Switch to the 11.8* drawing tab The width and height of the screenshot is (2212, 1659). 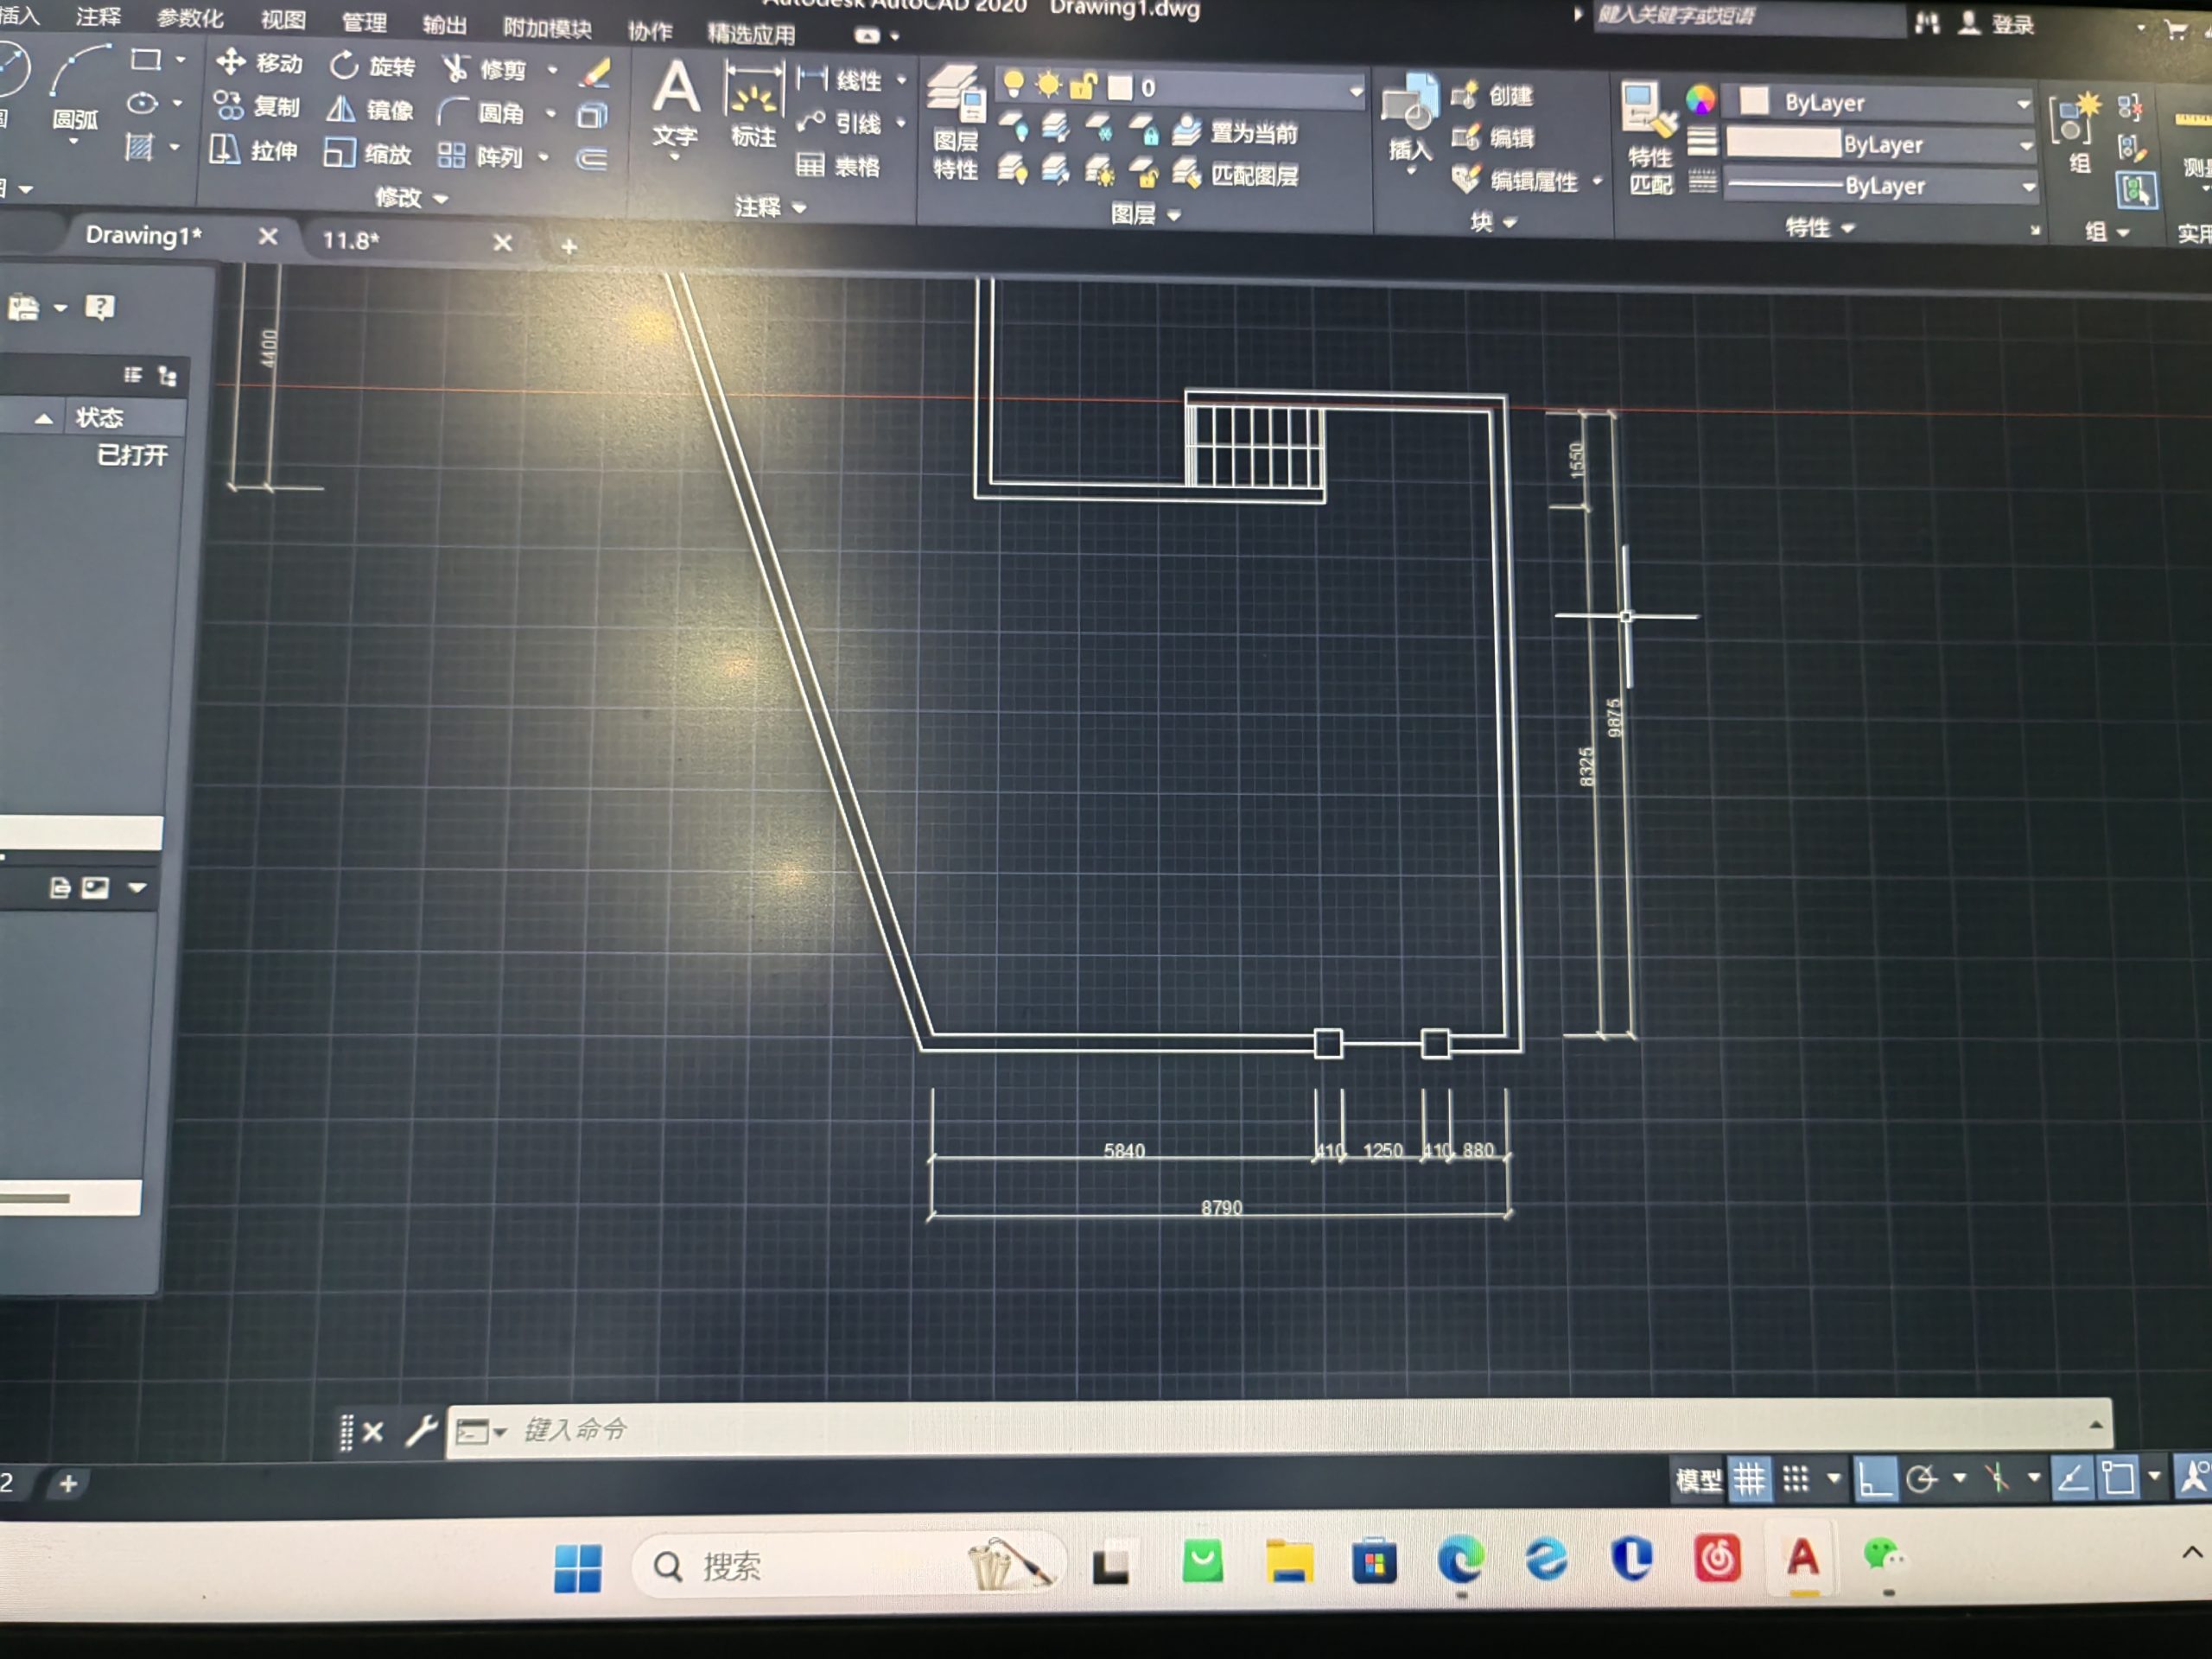(351, 241)
